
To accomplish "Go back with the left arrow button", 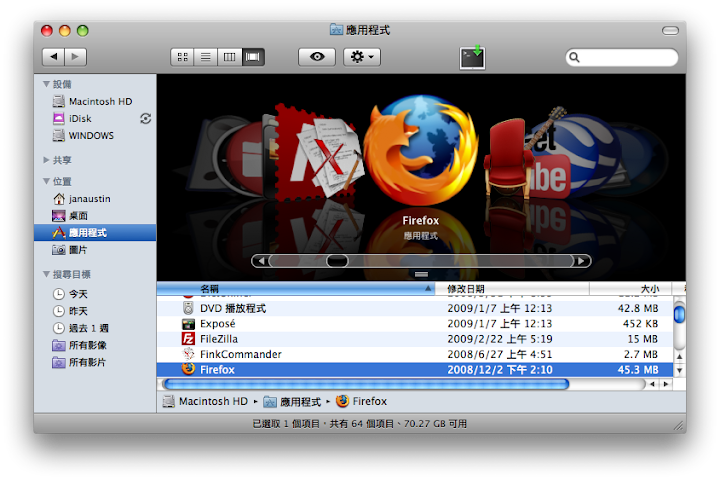I will [53, 57].
